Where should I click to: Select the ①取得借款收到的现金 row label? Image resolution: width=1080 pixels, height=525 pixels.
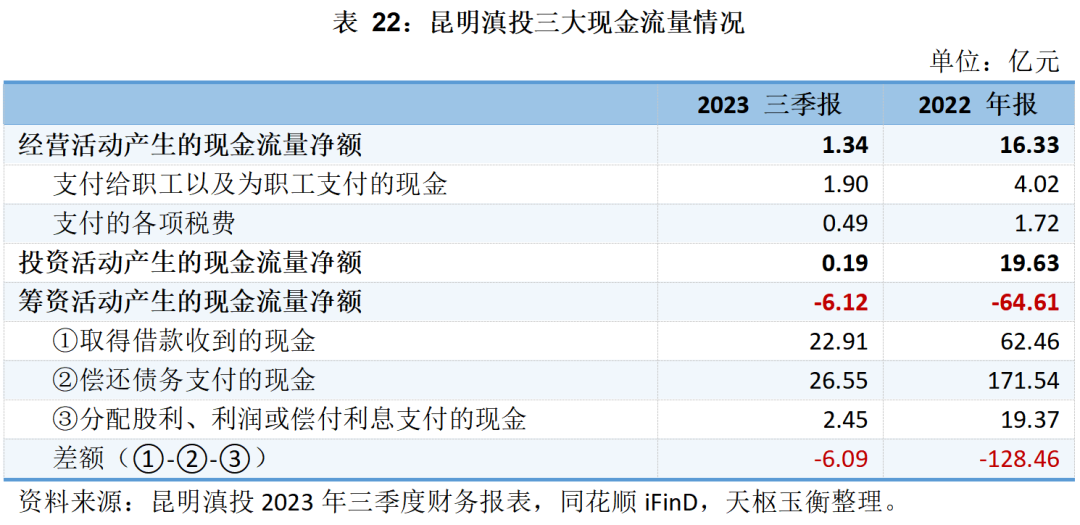pos(183,342)
